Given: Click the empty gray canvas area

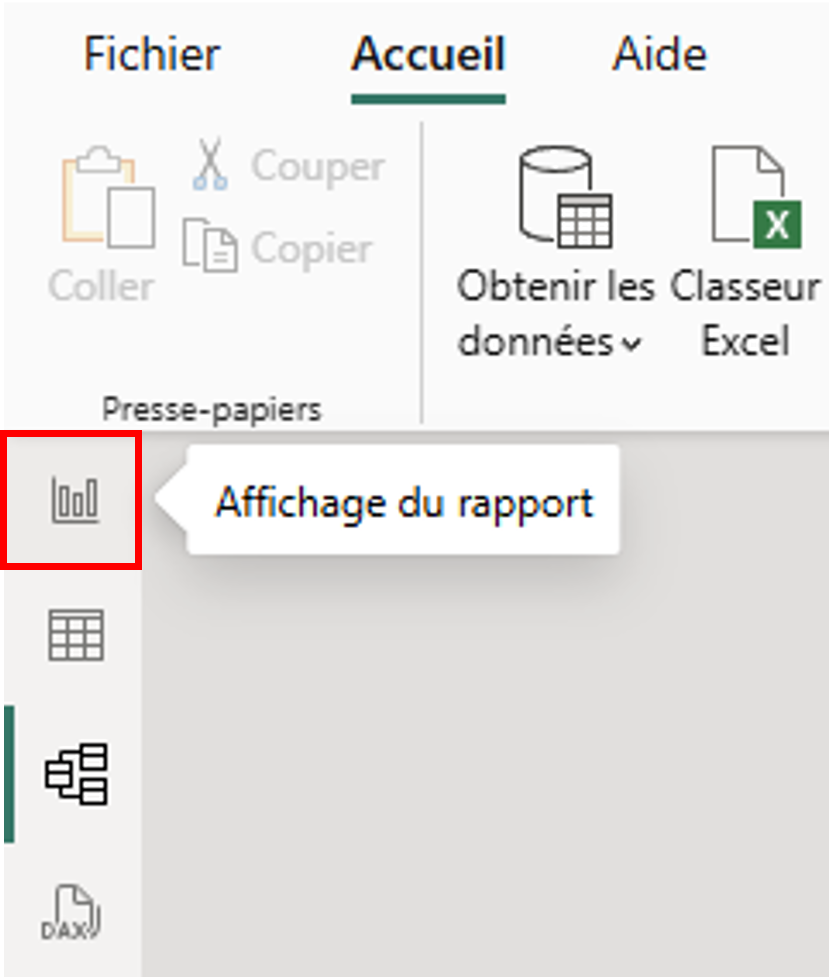Looking at the screenshot, I should pyautogui.click(x=480, y=760).
